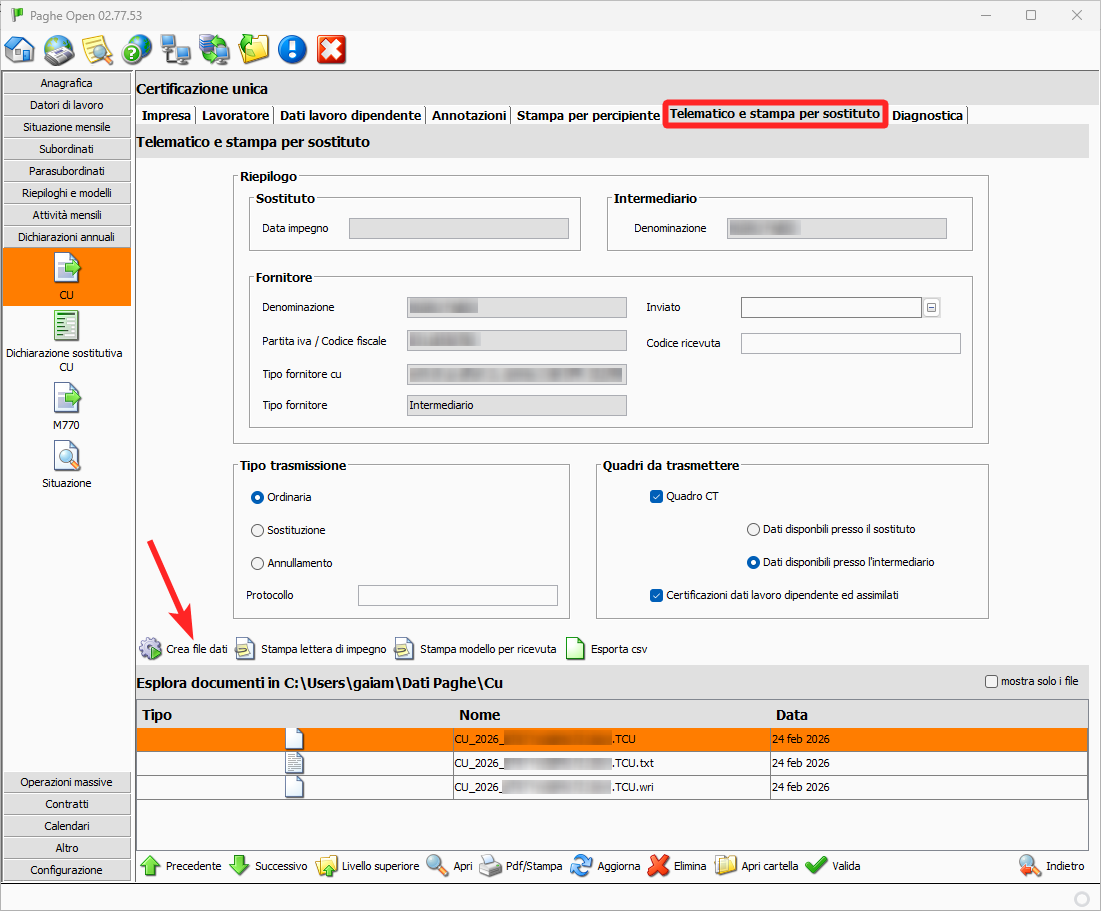
Task: Open the Inviato date picker button
Action: (932, 308)
